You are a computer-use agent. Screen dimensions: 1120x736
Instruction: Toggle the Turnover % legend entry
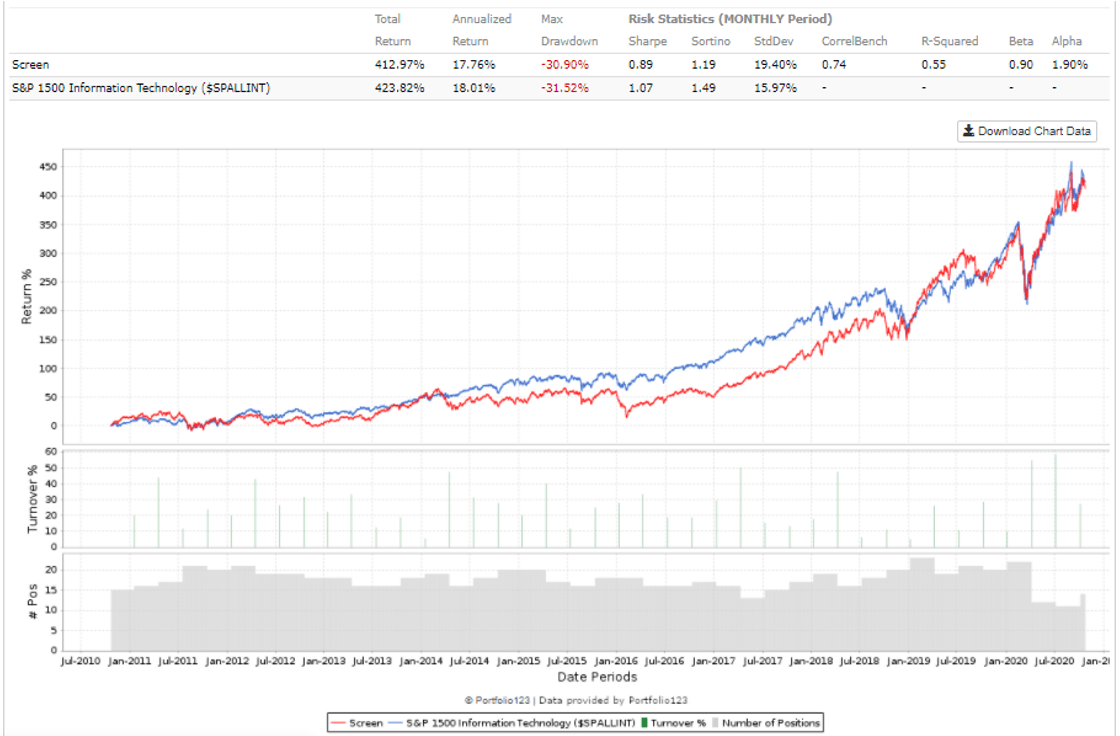[674, 723]
